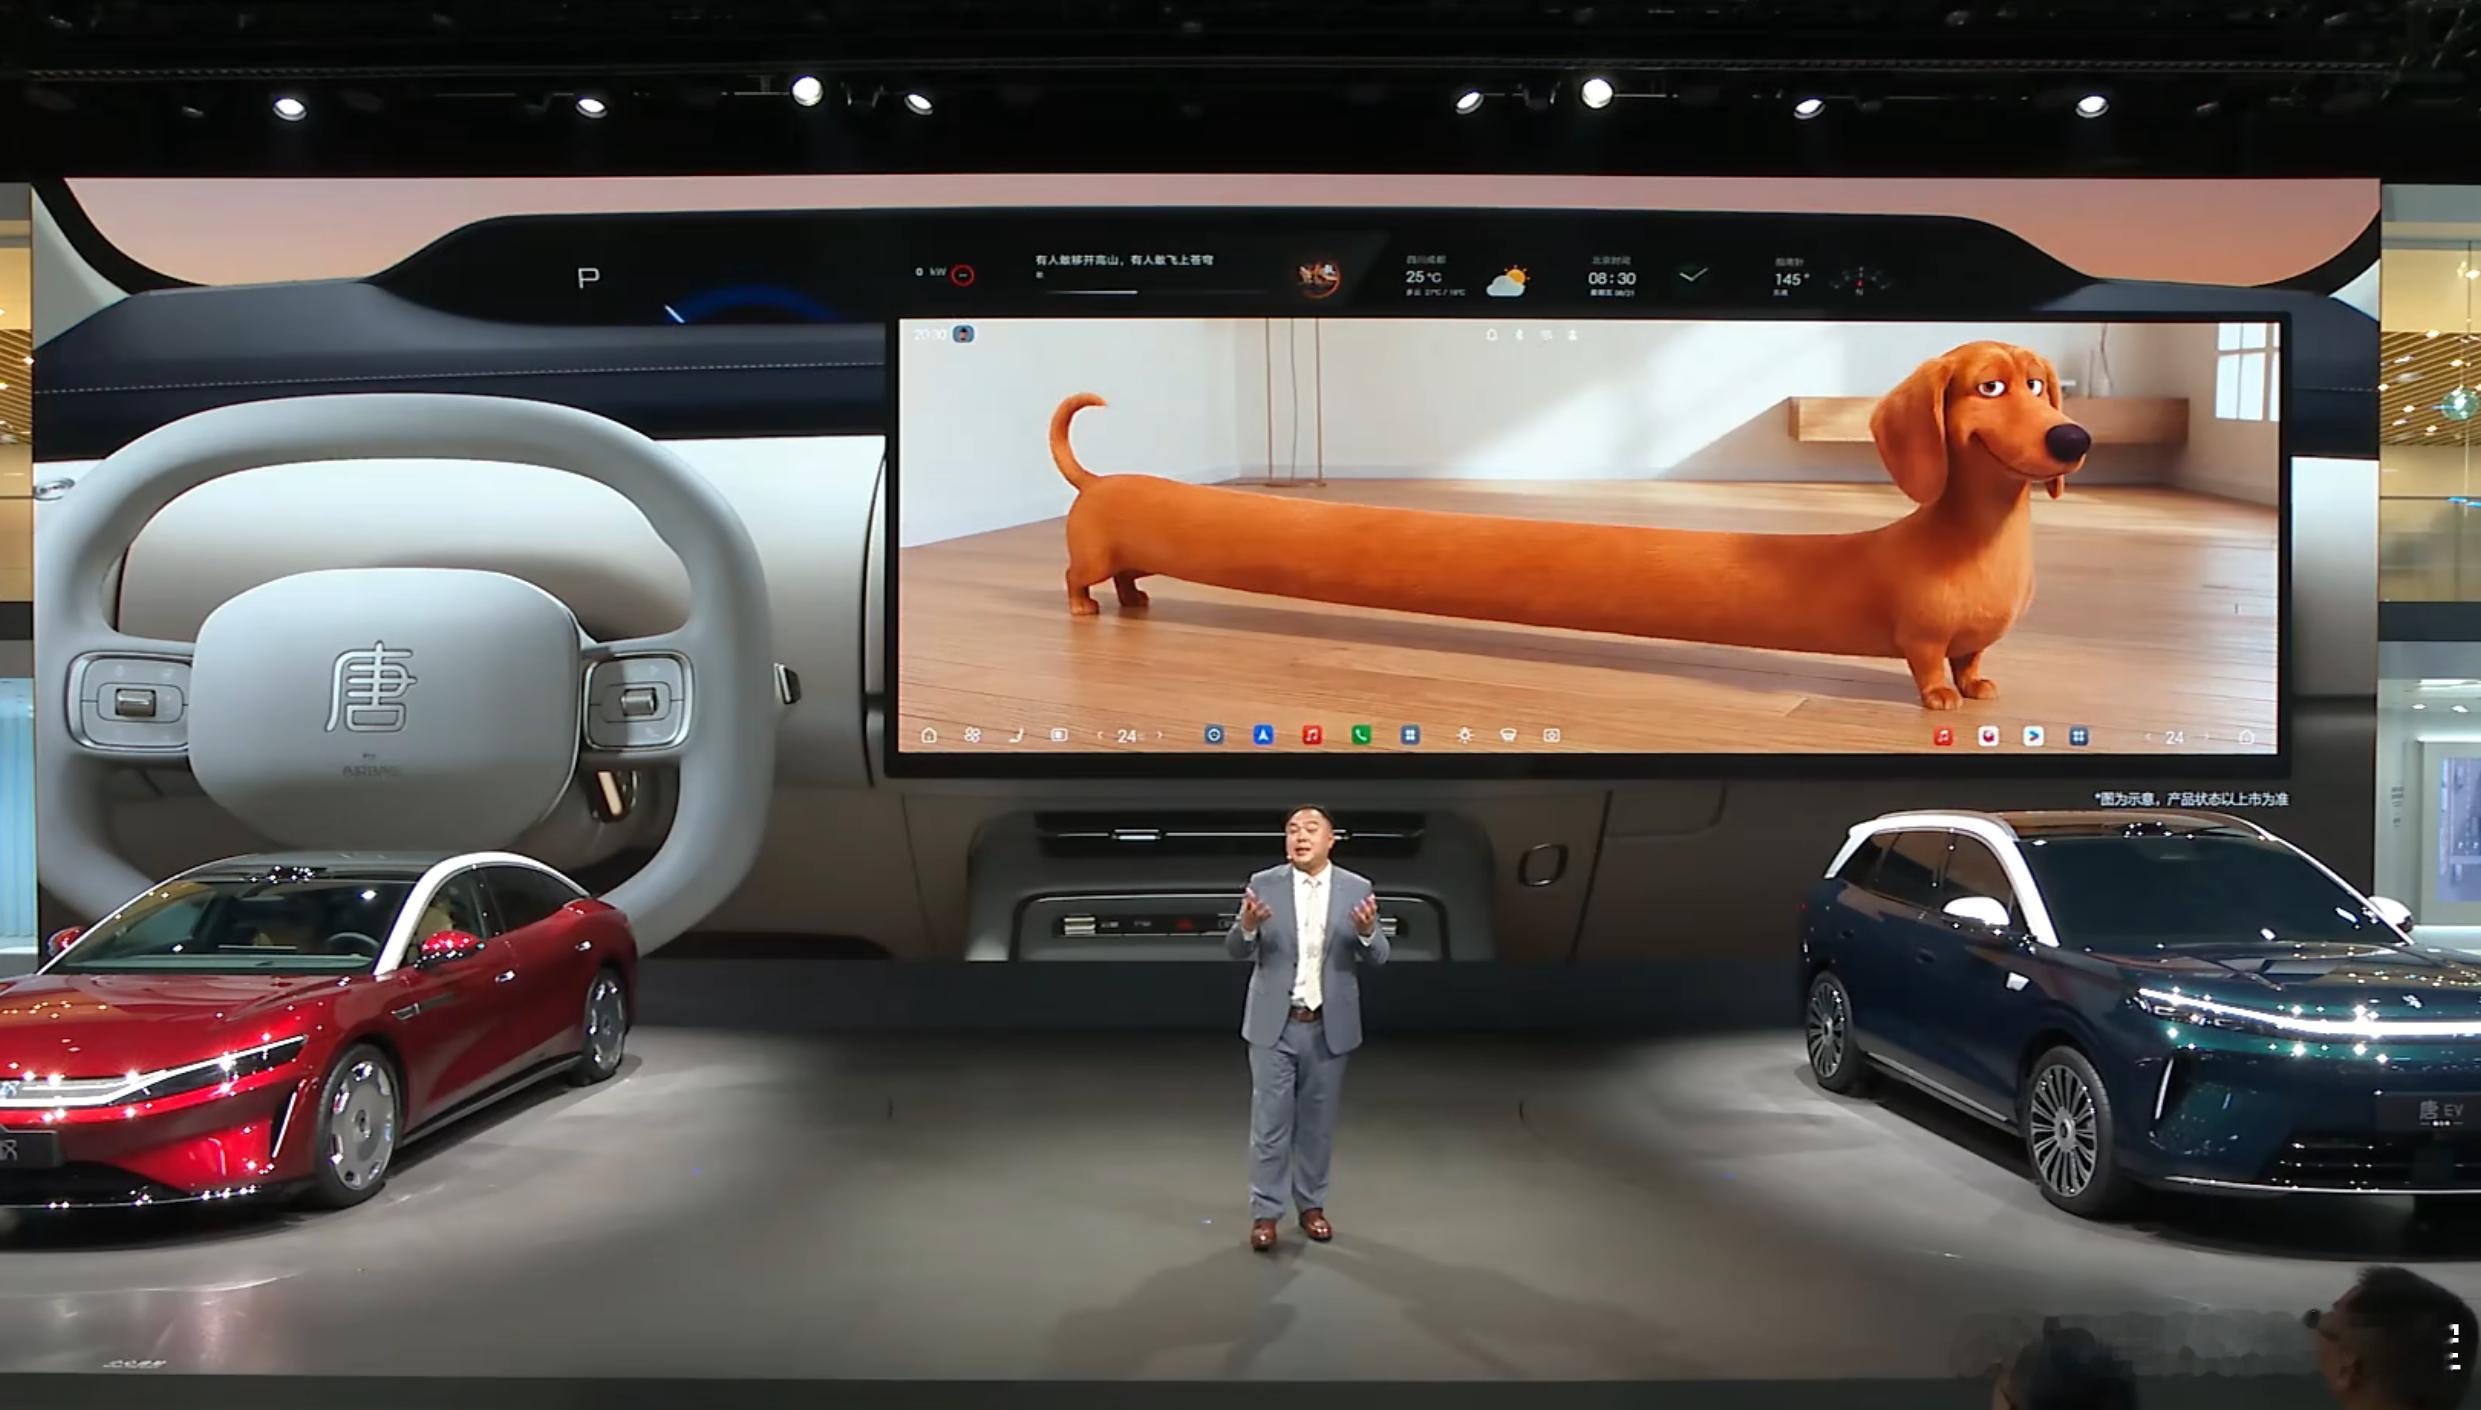This screenshot has width=2481, height=1410.
Task: Tap the light bulb icon in the dock
Action: click(1464, 735)
